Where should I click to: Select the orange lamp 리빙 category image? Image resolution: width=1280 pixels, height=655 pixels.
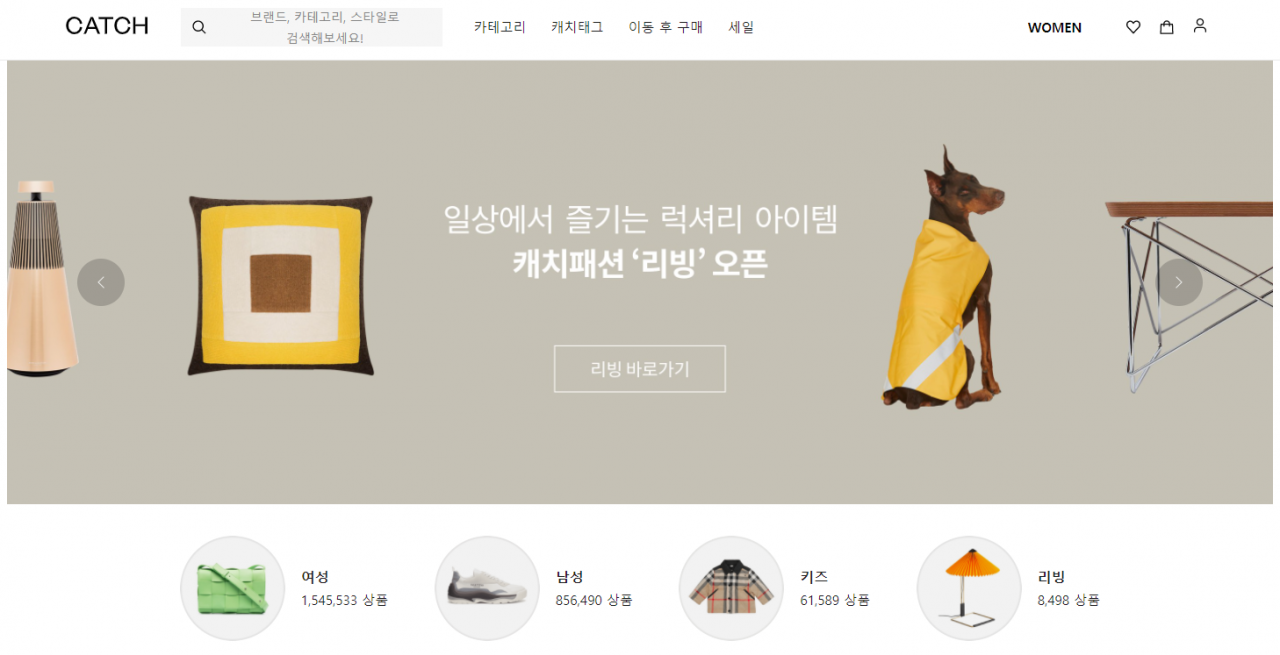969,588
